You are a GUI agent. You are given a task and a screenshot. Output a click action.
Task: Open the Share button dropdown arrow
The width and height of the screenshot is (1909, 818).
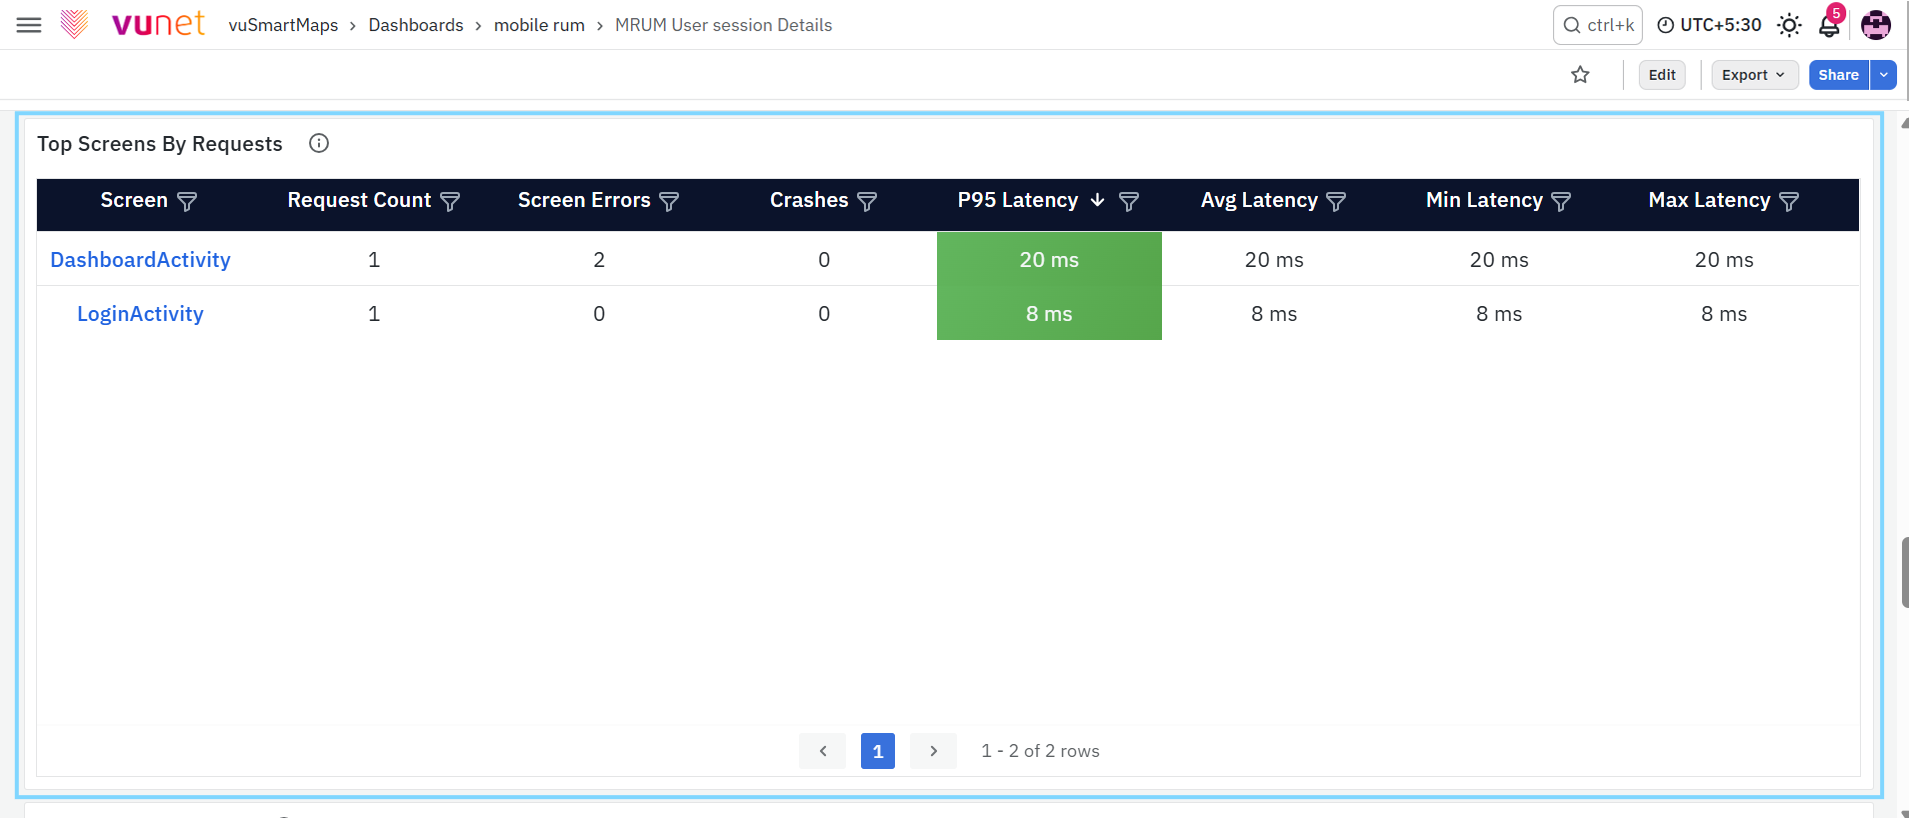[1883, 75]
